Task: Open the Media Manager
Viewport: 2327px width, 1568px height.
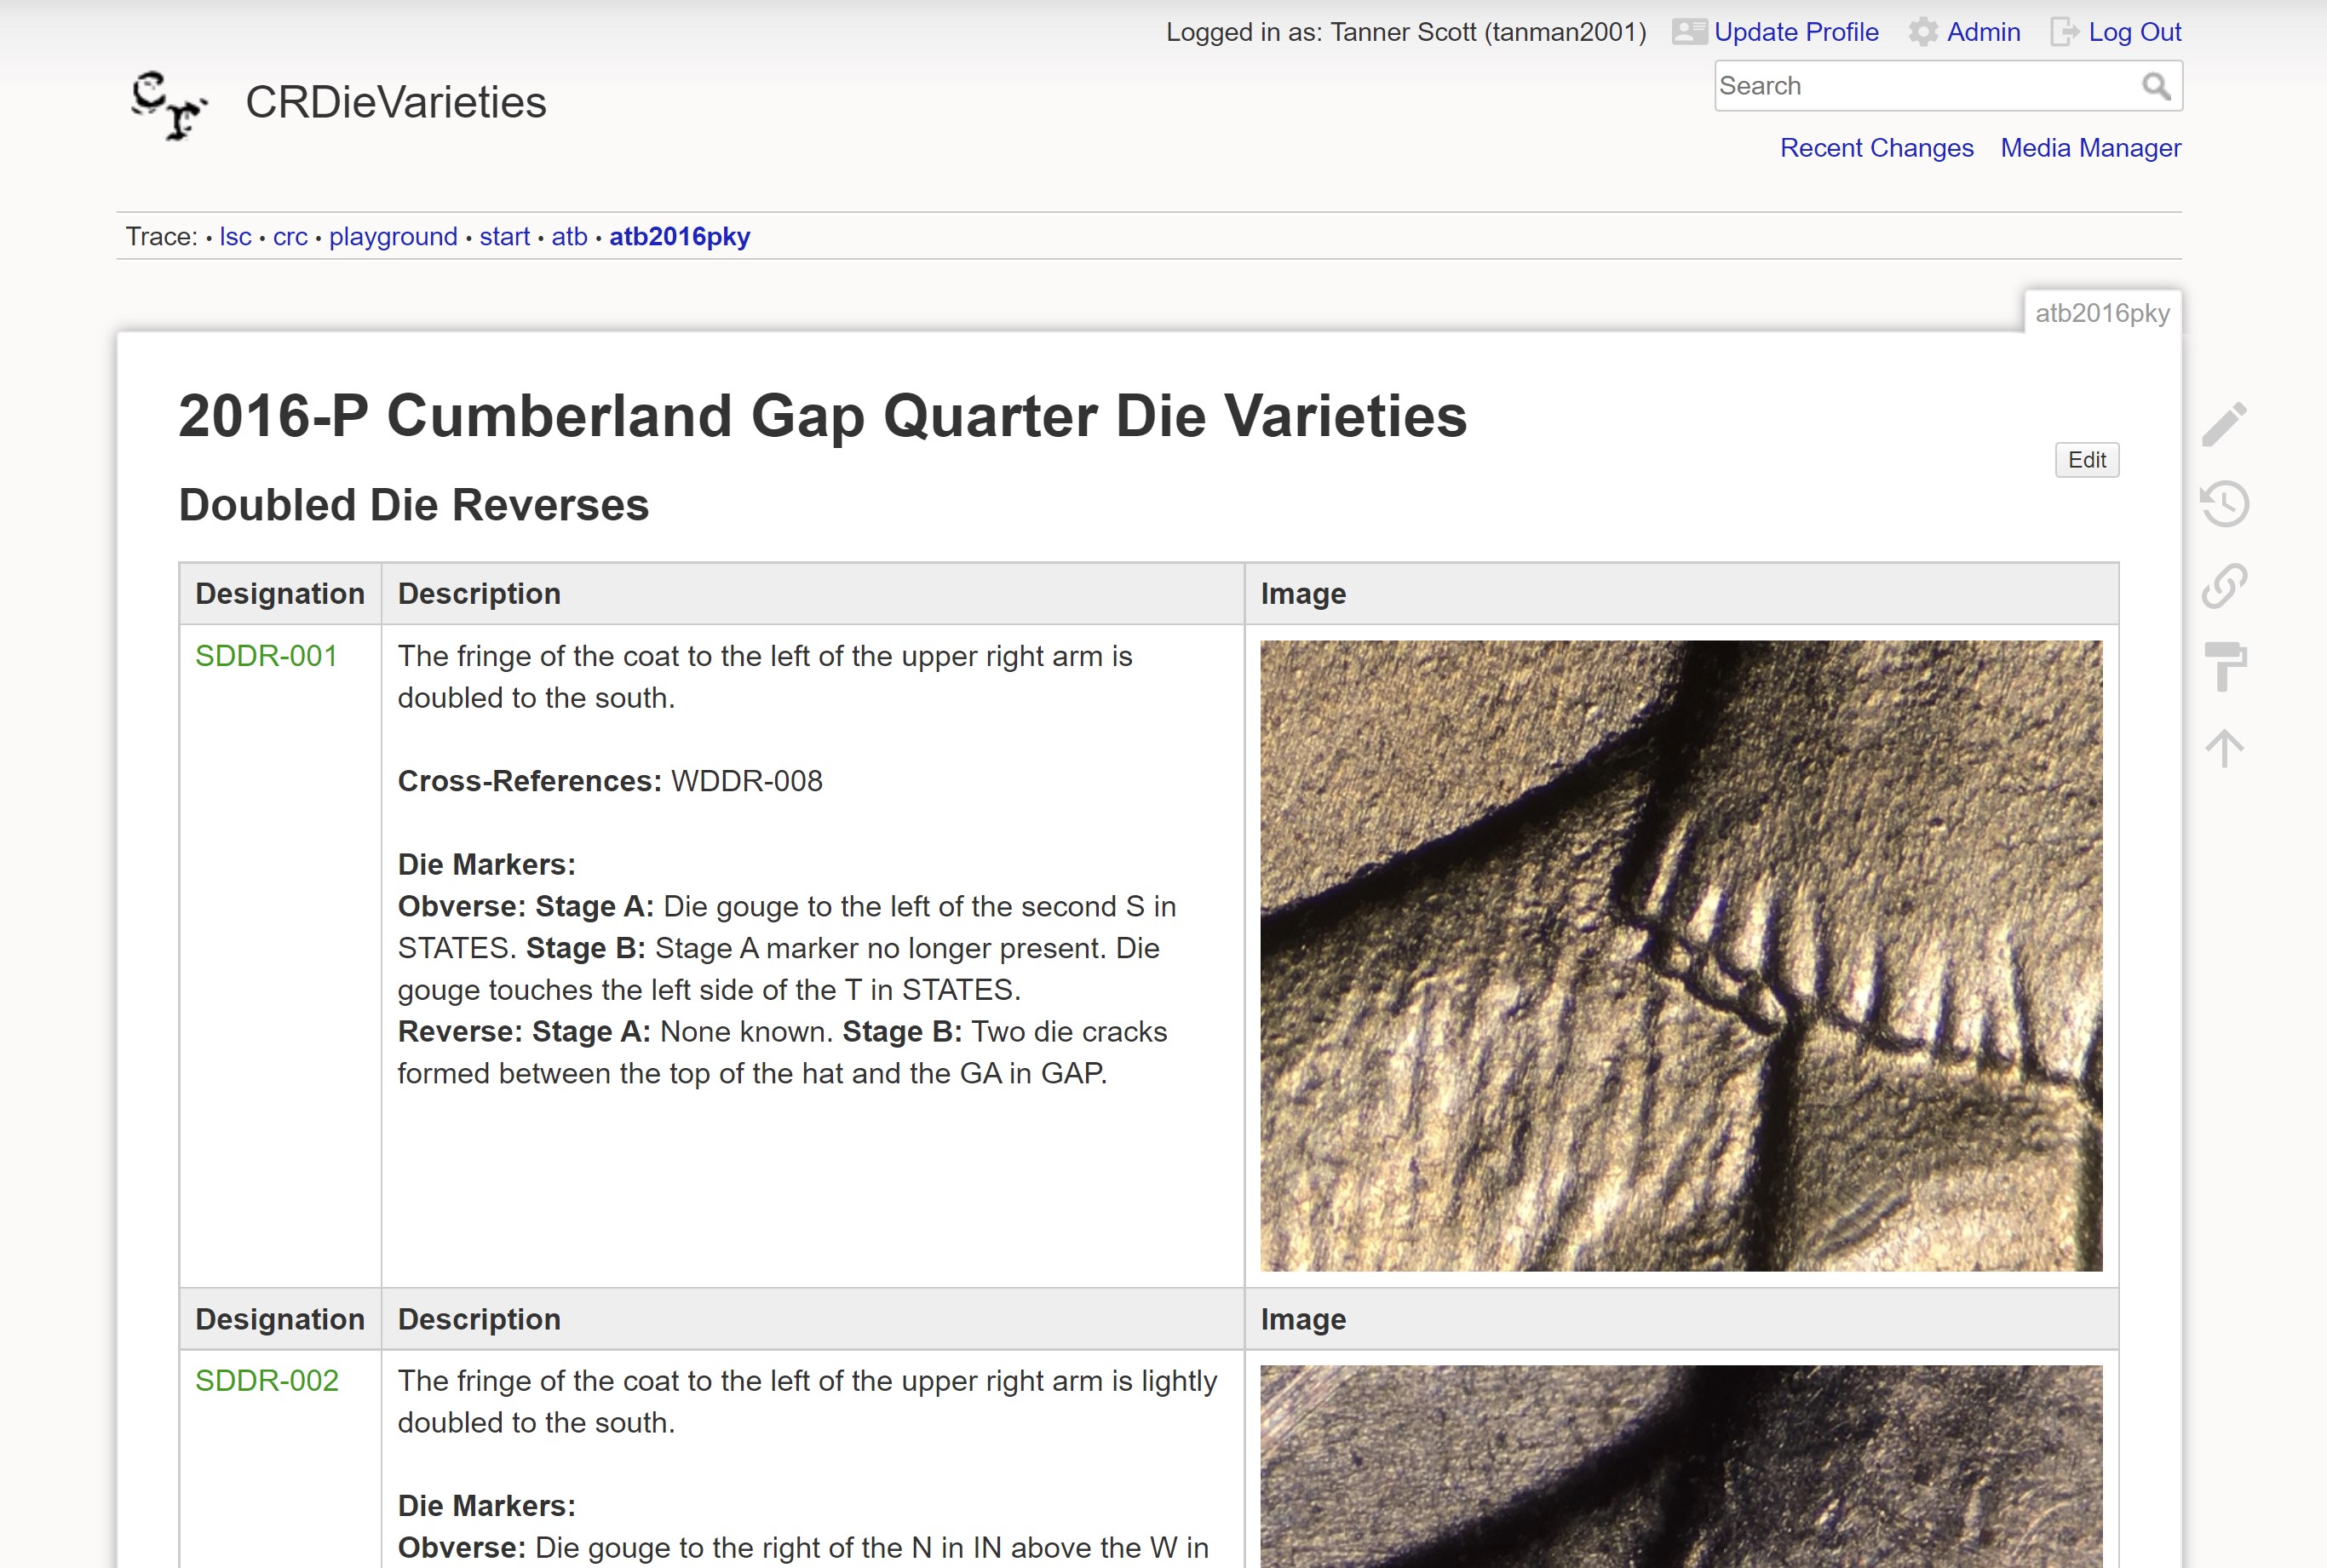Action: tap(2090, 148)
